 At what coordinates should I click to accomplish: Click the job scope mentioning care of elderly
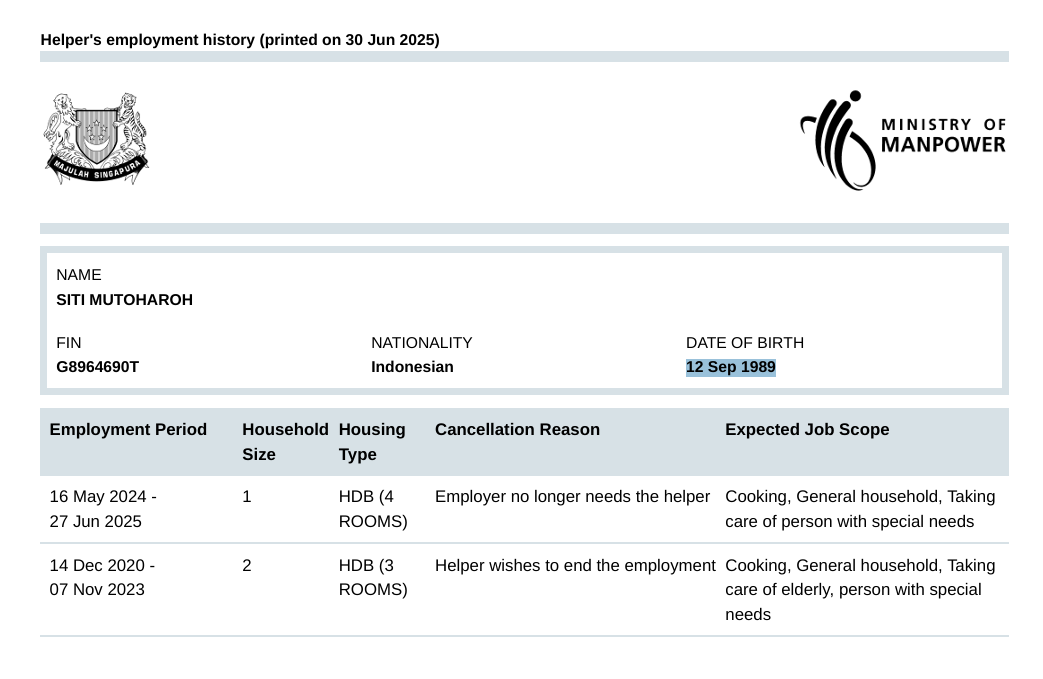click(859, 590)
